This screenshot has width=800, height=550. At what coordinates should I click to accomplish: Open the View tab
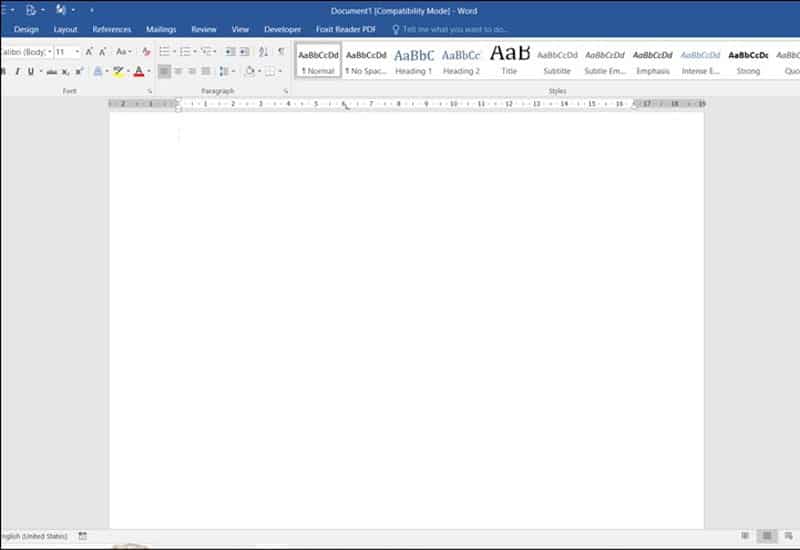coord(240,30)
